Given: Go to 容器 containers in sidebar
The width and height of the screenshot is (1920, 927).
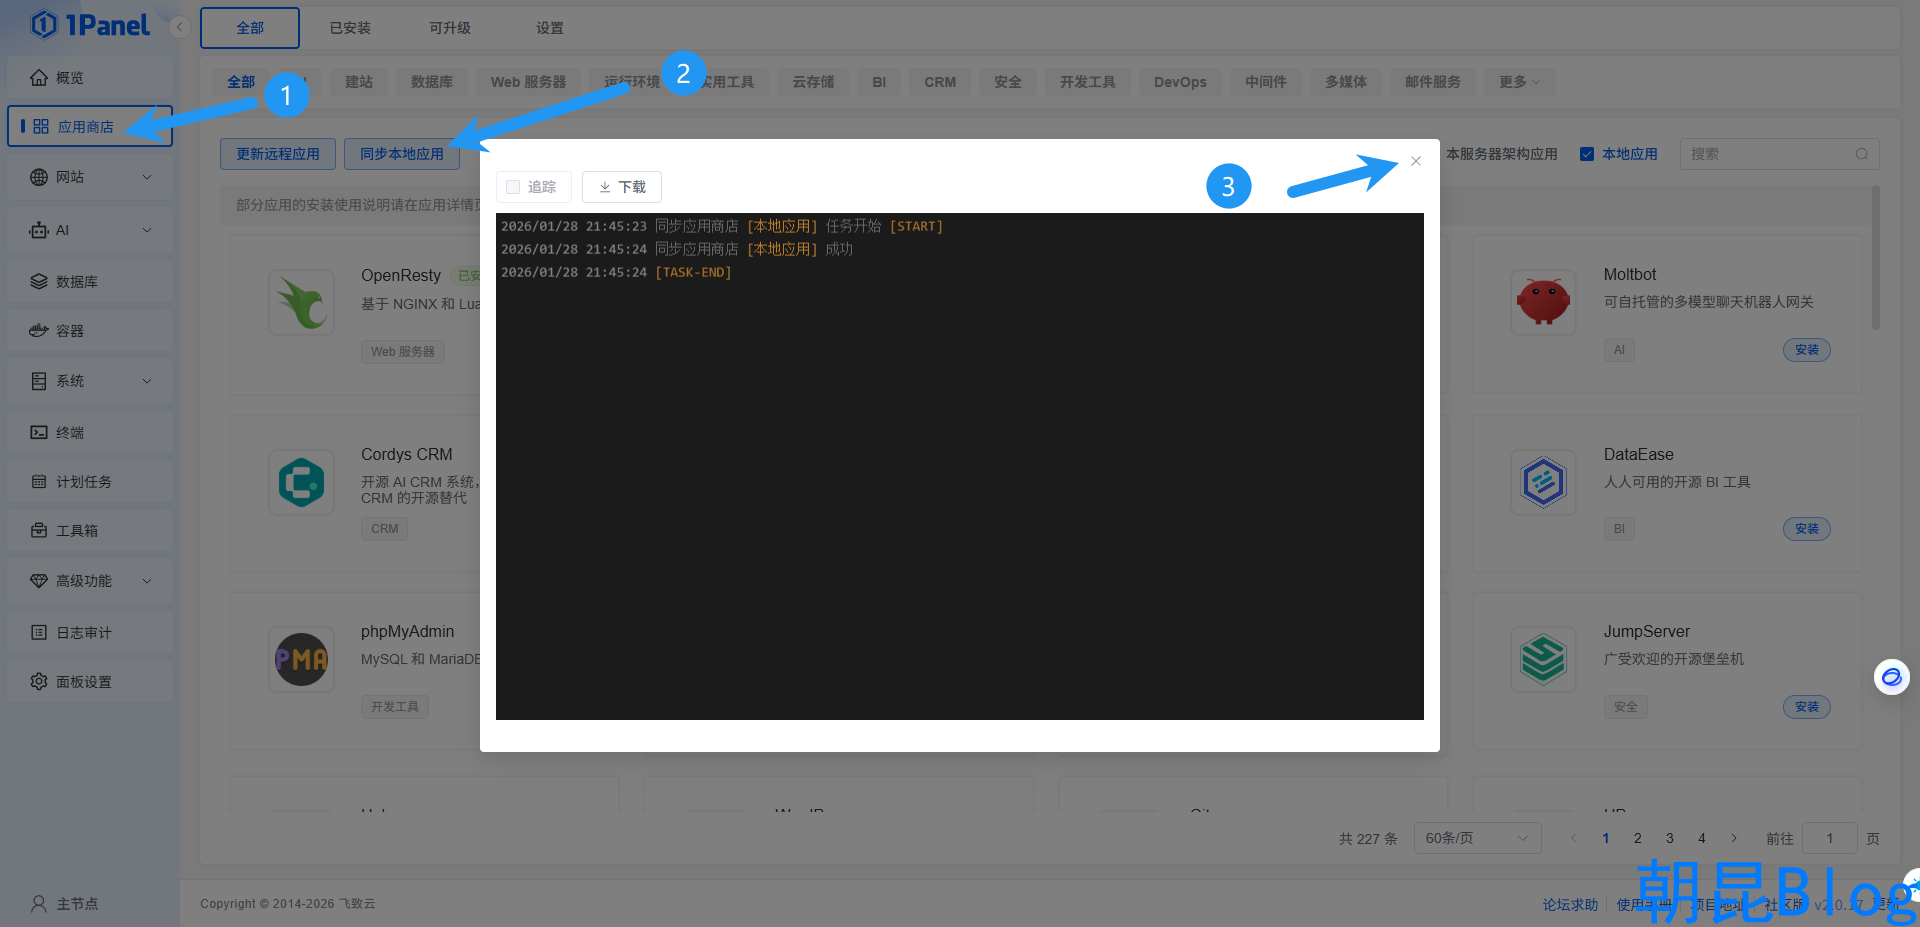Looking at the screenshot, I should 90,331.
